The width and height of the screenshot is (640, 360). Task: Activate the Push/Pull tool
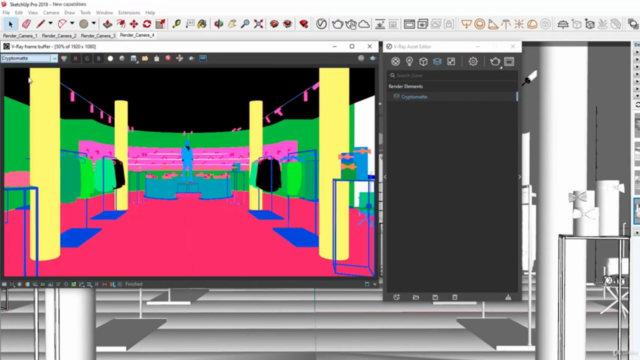click(x=107, y=24)
